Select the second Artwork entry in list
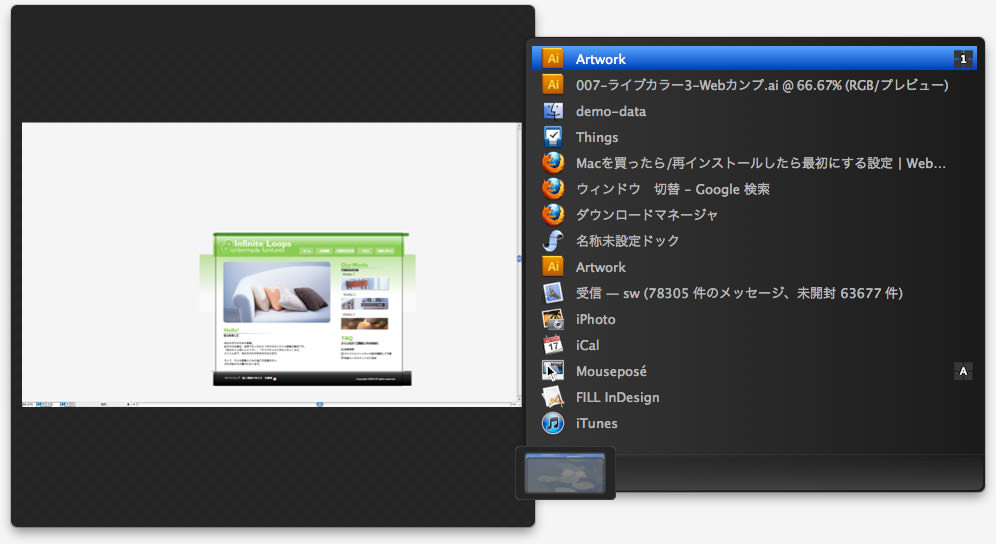This screenshot has height=544, width=996. (x=754, y=267)
